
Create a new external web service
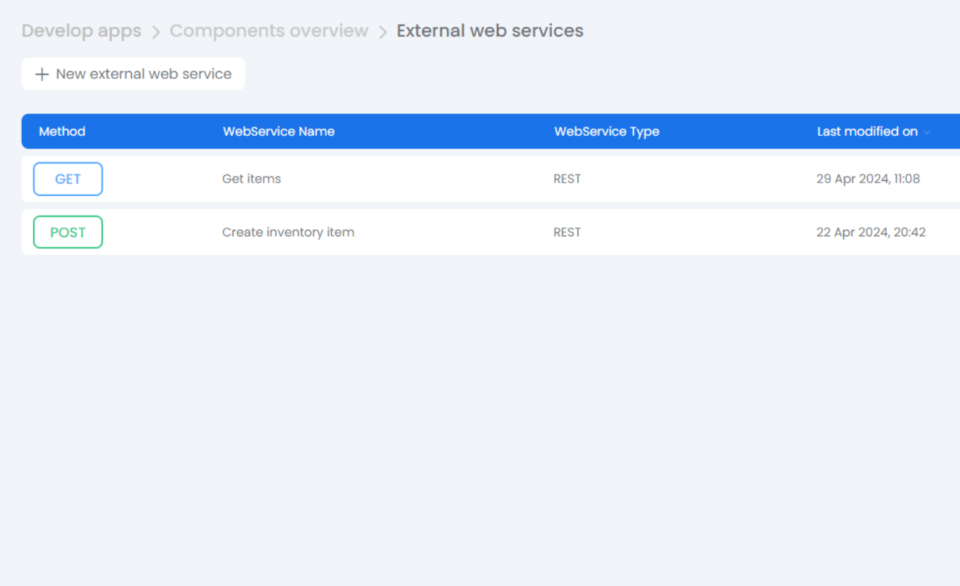point(133,73)
